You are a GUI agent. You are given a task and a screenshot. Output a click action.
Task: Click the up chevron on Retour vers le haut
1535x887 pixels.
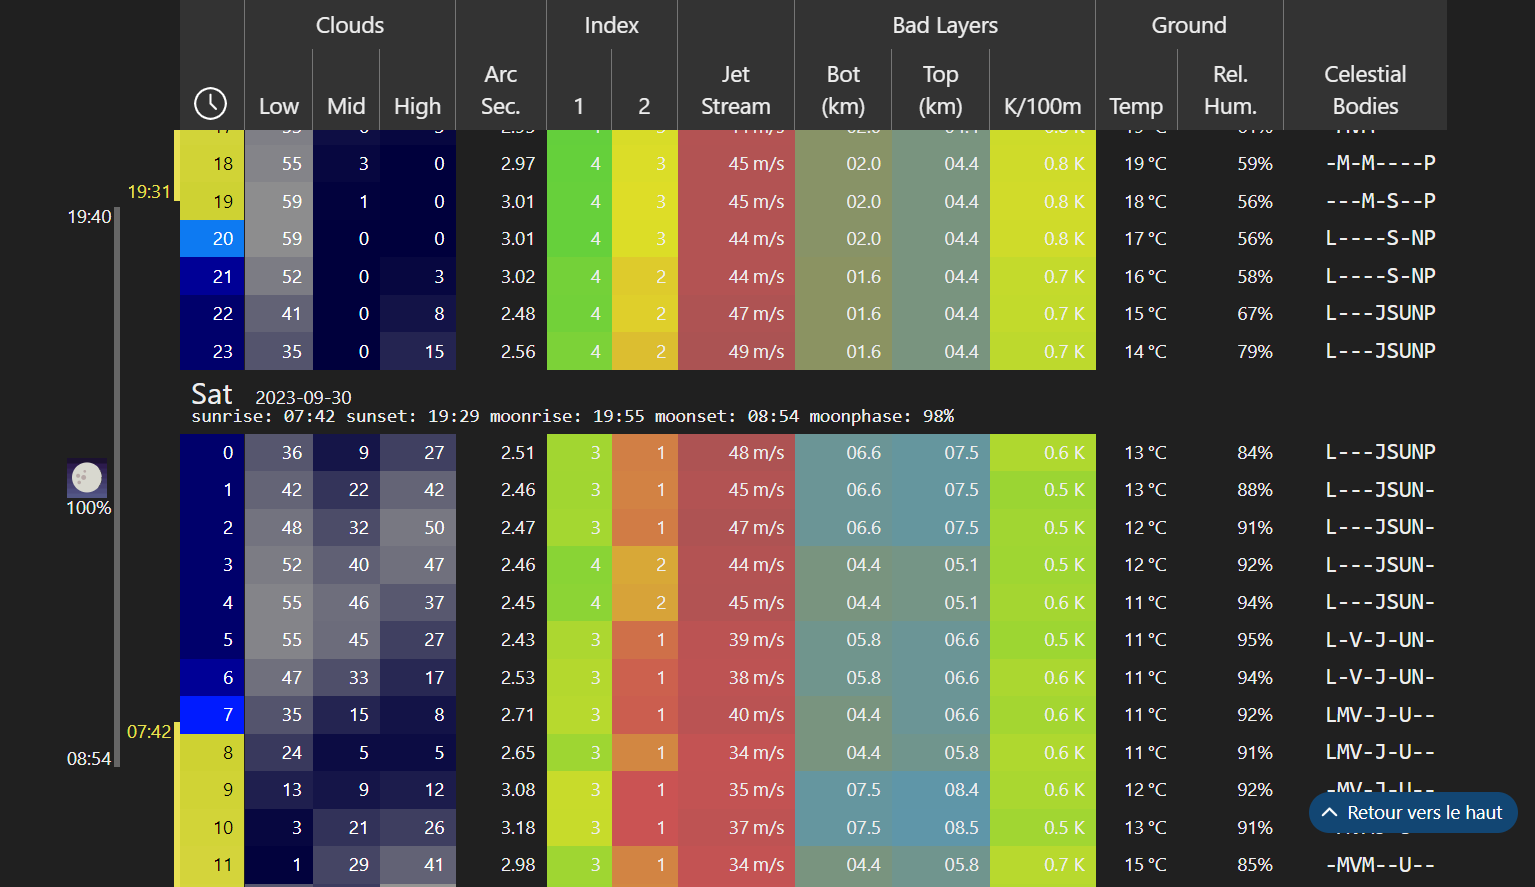[x=1329, y=813]
